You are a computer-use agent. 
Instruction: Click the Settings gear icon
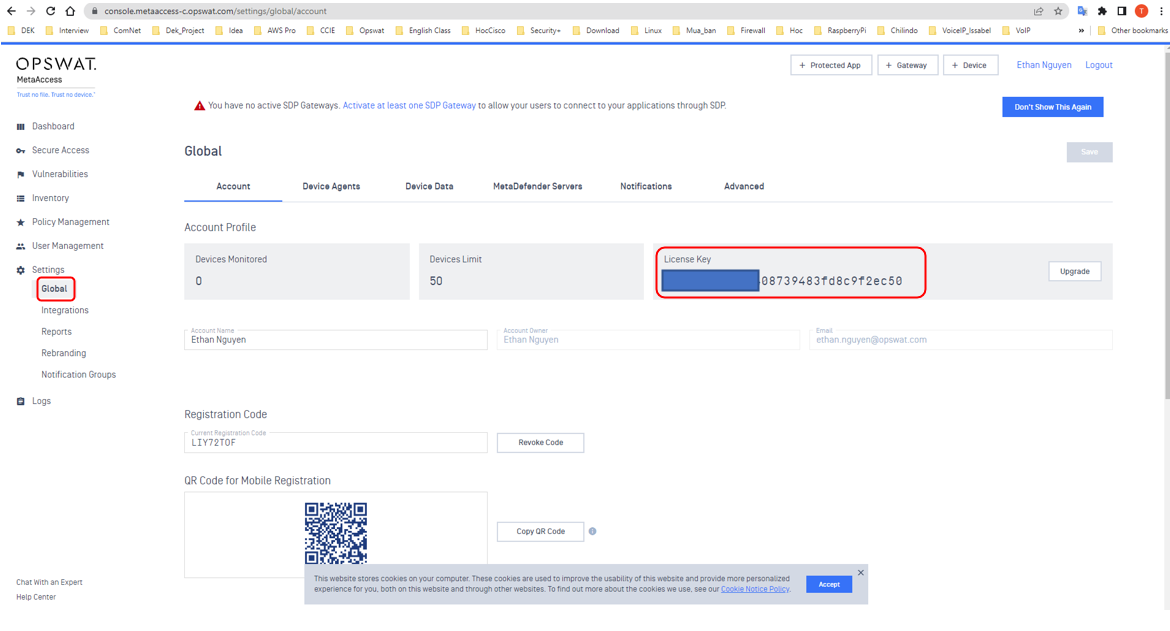pyautogui.click(x=20, y=270)
